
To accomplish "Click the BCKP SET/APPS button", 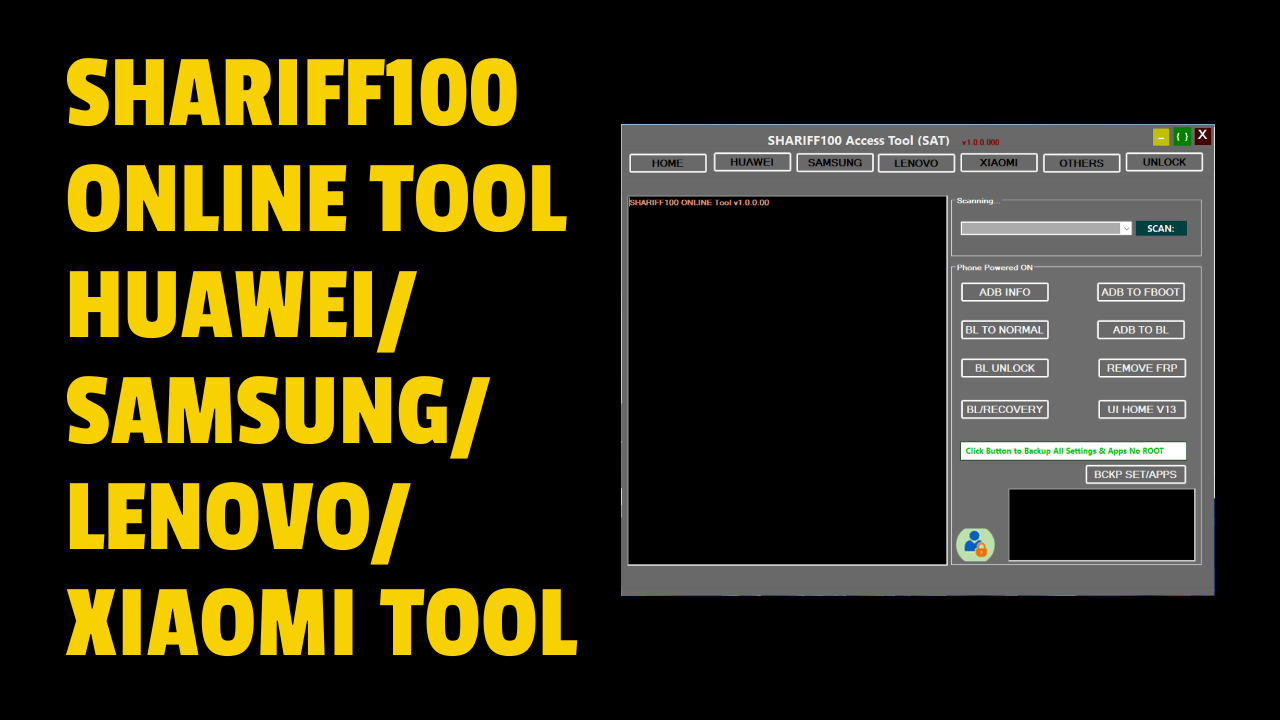I will coord(1136,474).
